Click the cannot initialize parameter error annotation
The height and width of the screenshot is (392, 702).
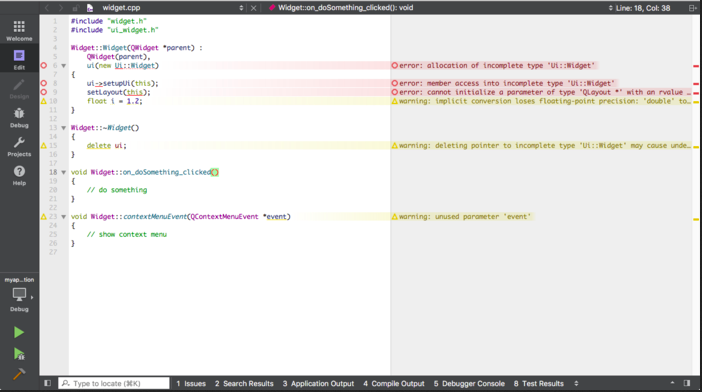(541, 92)
